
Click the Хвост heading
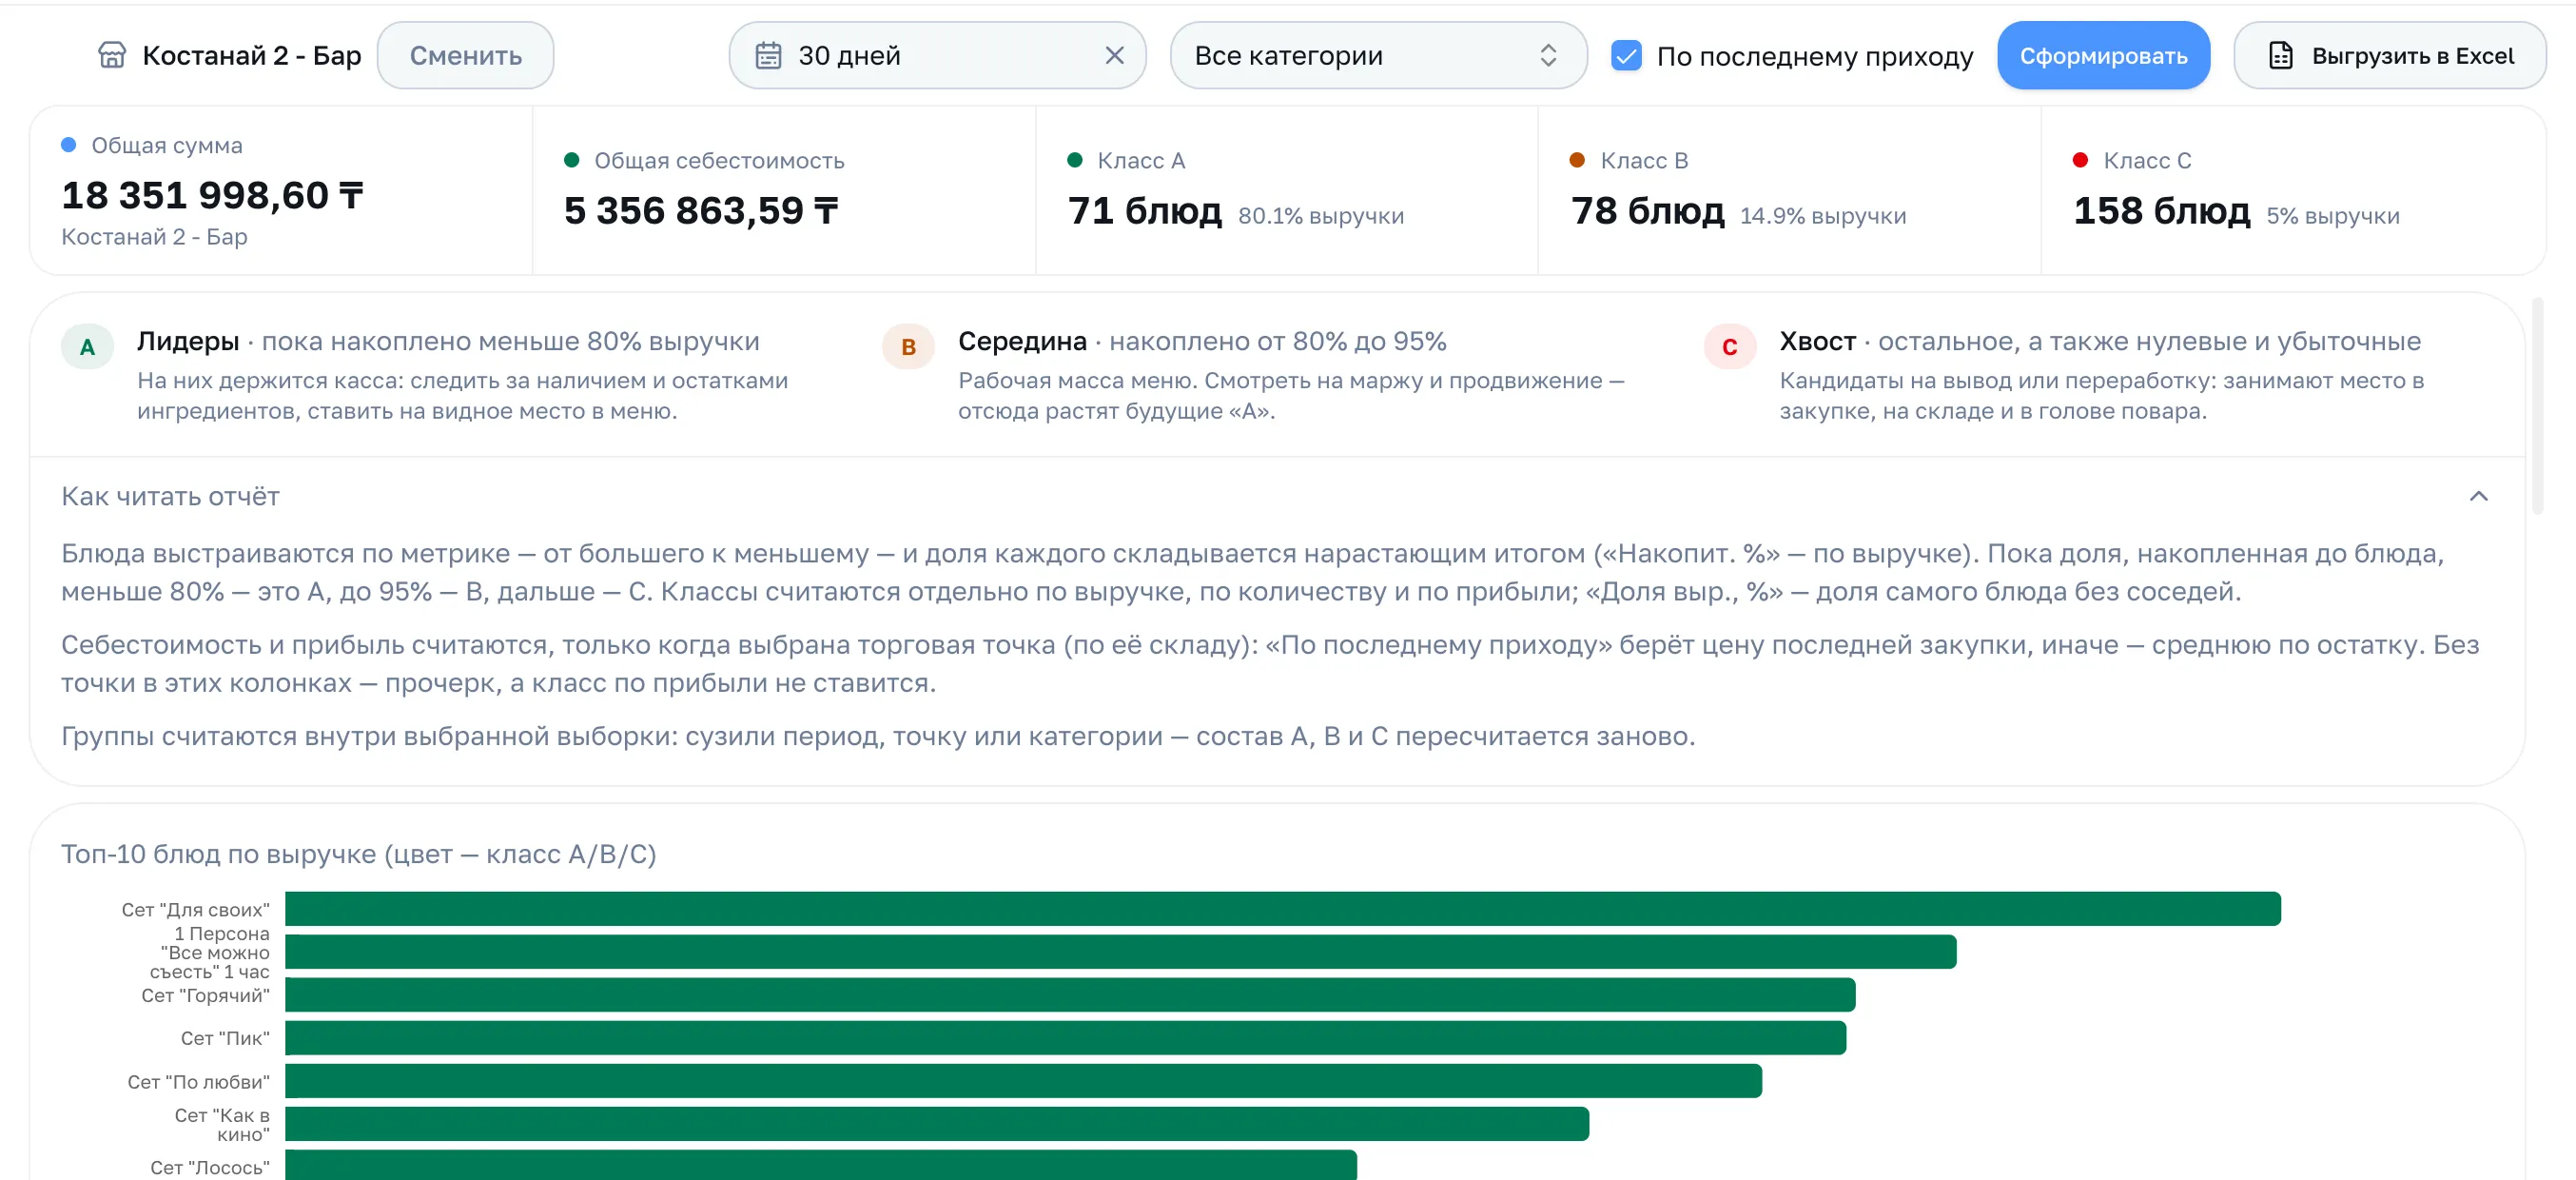[x=1817, y=341]
